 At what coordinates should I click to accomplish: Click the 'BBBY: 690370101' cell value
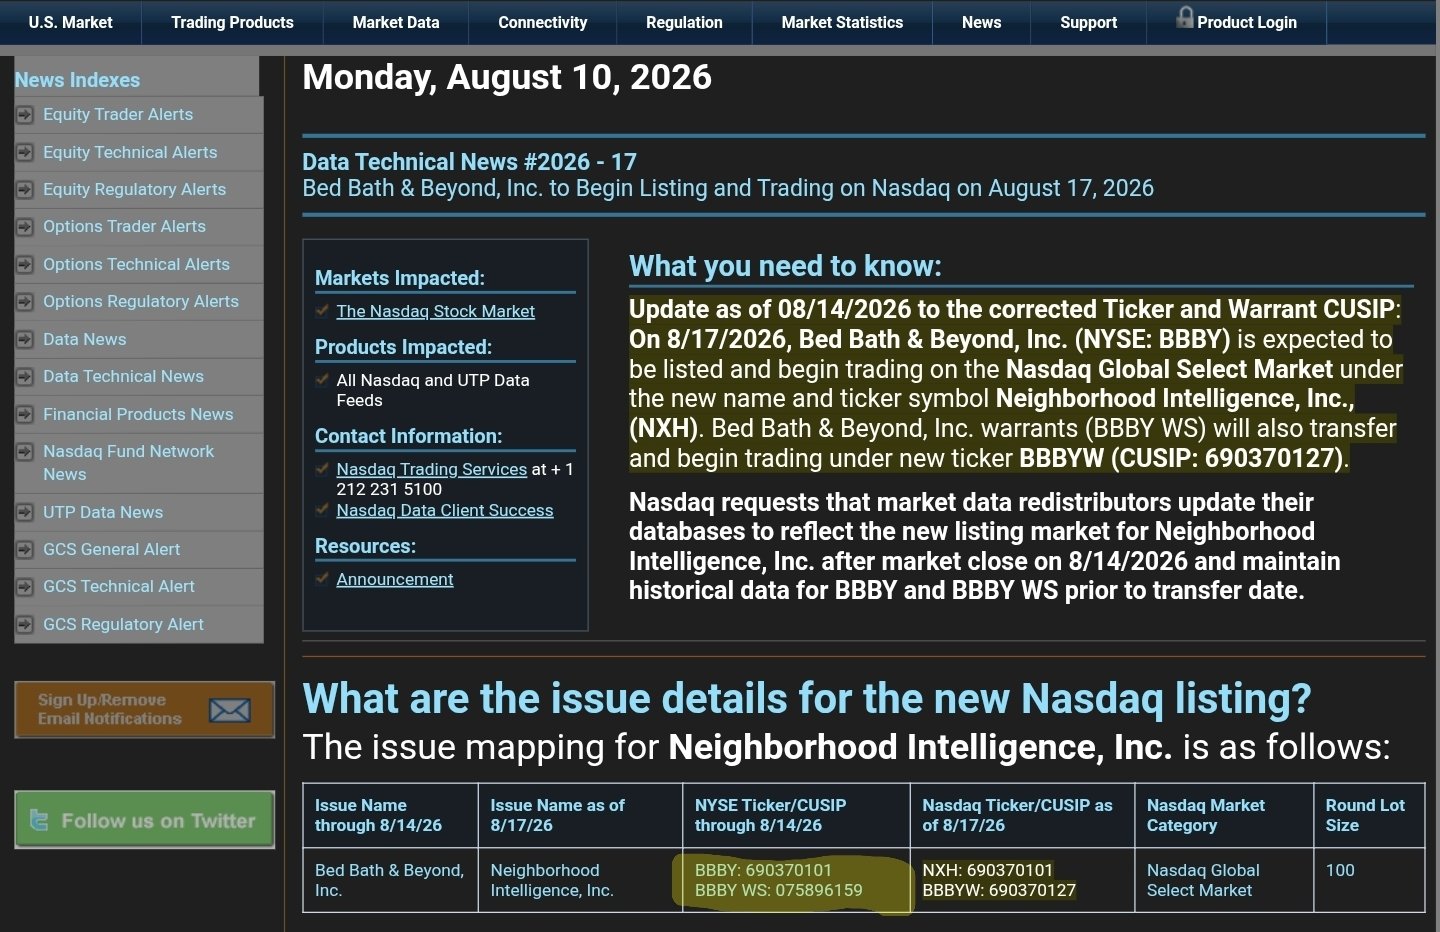pyautogui.click(x=763, y=870)
